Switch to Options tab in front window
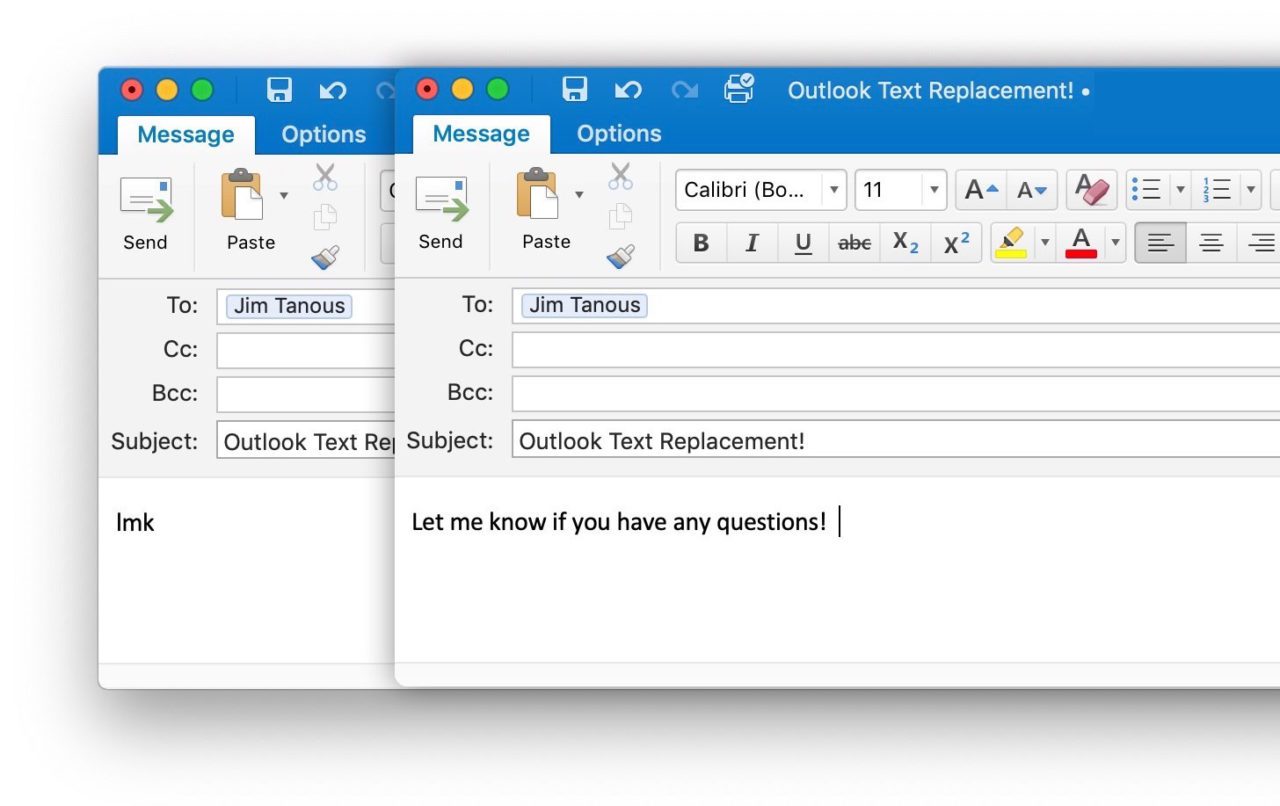The height and width of the screenshot is (806, 1280). pyautogui.click(x=619, y=134)
